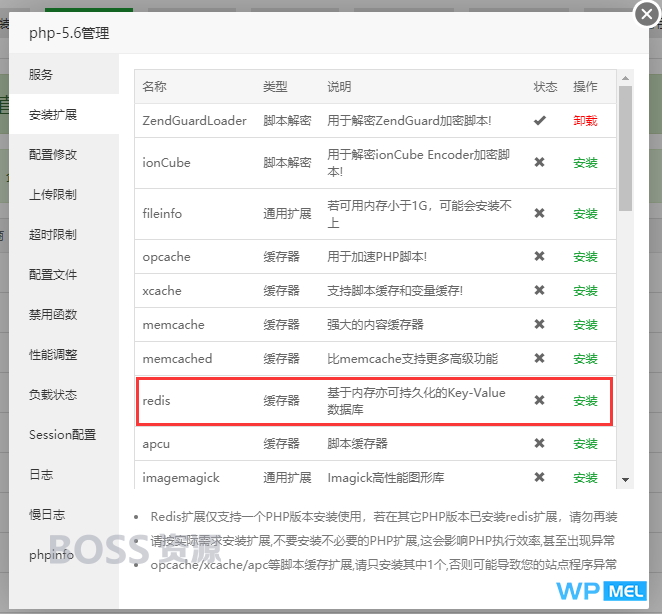Click the scrollbar down arrow
This screenshot has height=614, width=662.
(626, 480)
